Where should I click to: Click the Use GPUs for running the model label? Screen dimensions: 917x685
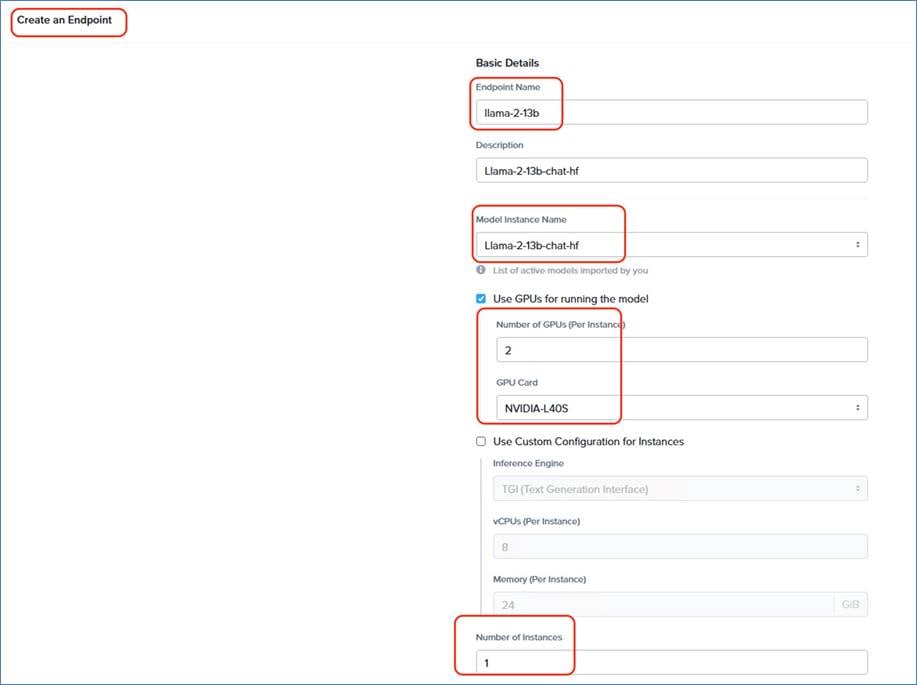tap(570, 298)
